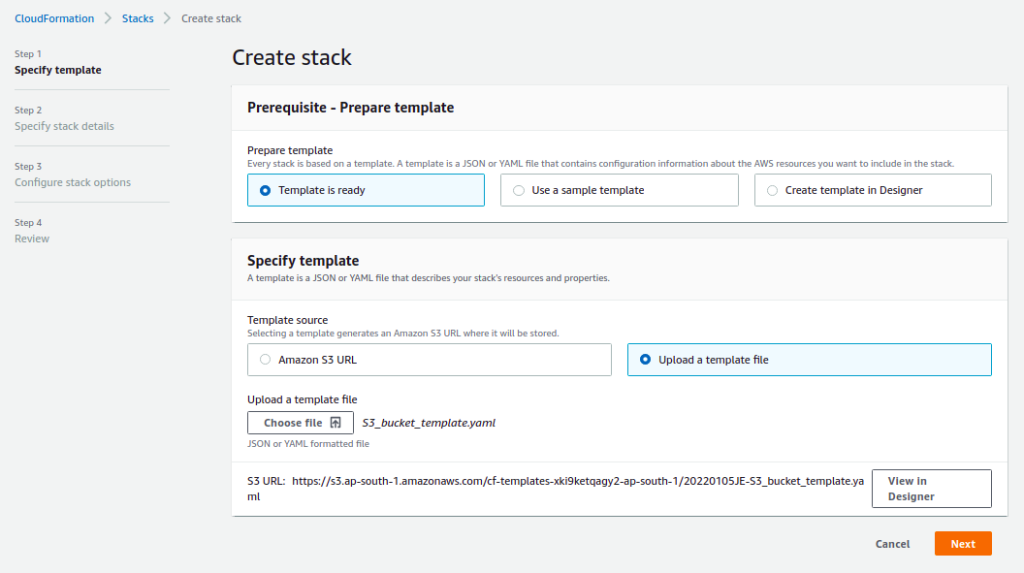This screenshot has height=573, width=1024.
Task: Open Step 1 Specify template
Action: 57,70
